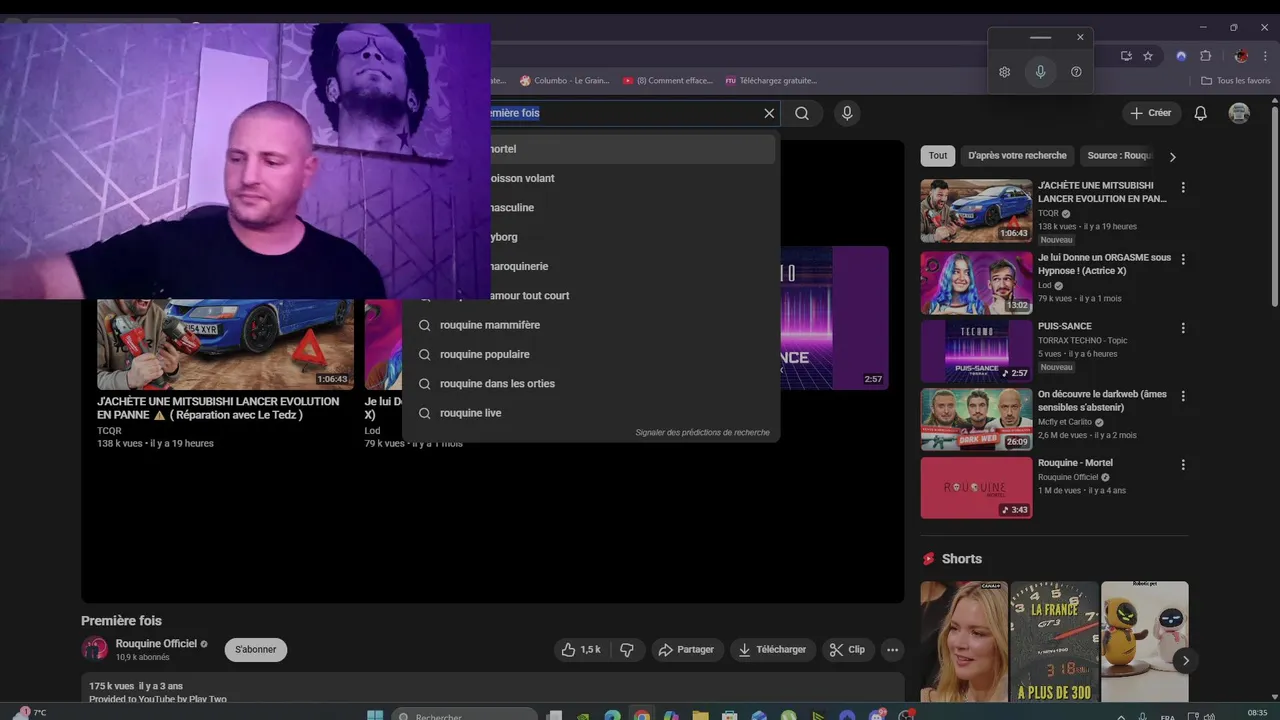
Task: Click the Partager button
Action: pos(687,650)
